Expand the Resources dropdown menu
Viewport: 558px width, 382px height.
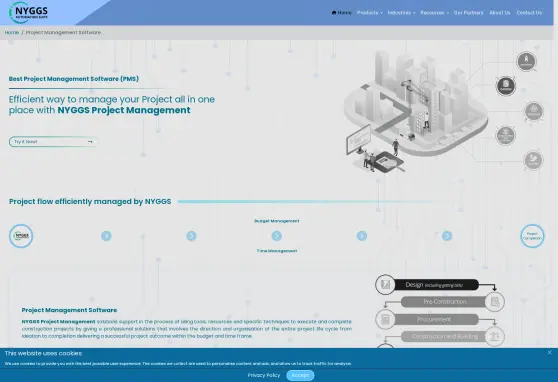(x=435, y=13)
